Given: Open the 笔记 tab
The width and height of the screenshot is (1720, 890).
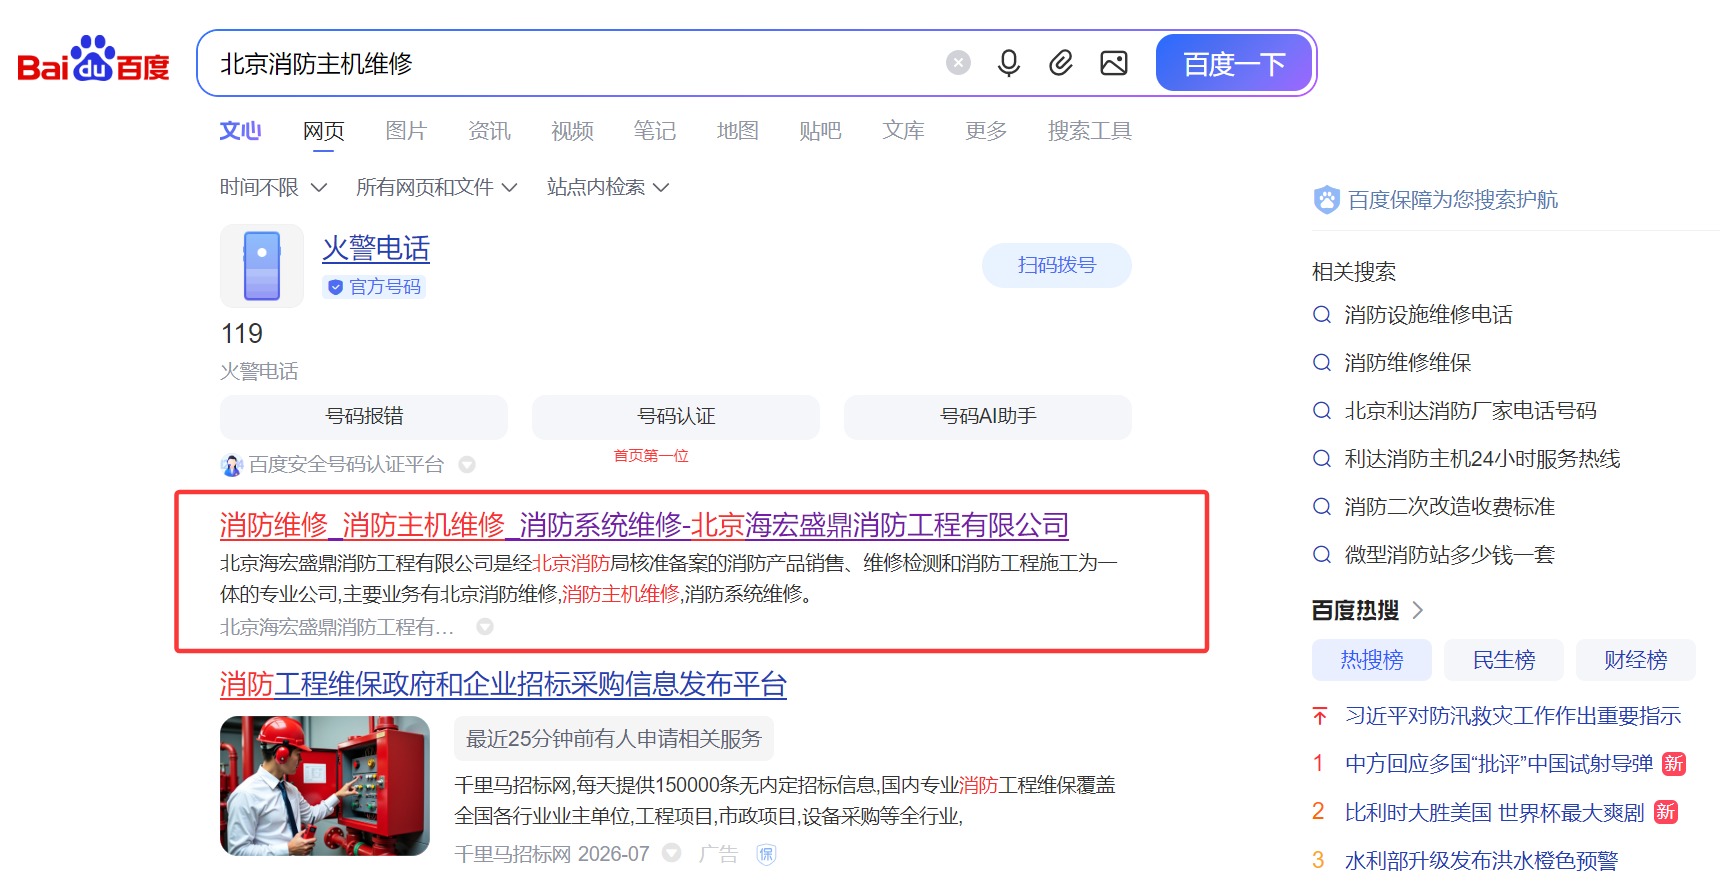Looking at the screenshot, I should (654, 131).
